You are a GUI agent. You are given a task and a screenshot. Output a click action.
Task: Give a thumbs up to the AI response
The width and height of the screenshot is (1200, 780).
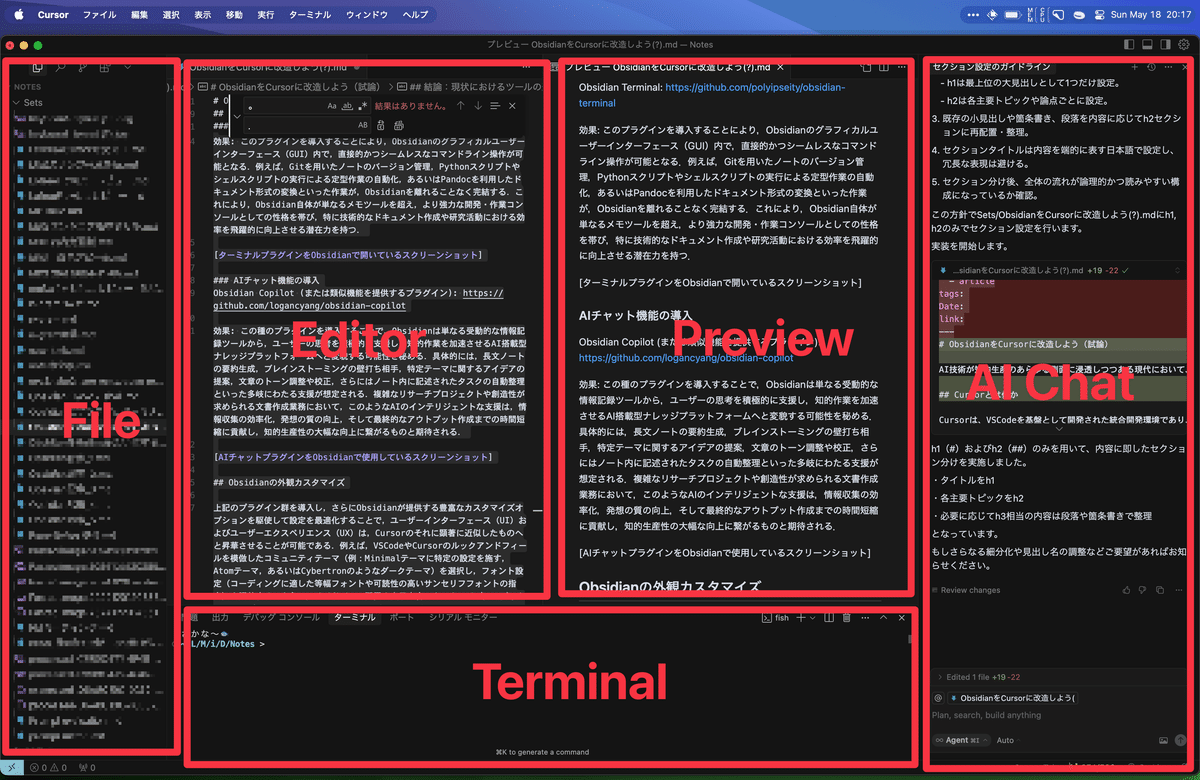click(x=1127, y=590)
